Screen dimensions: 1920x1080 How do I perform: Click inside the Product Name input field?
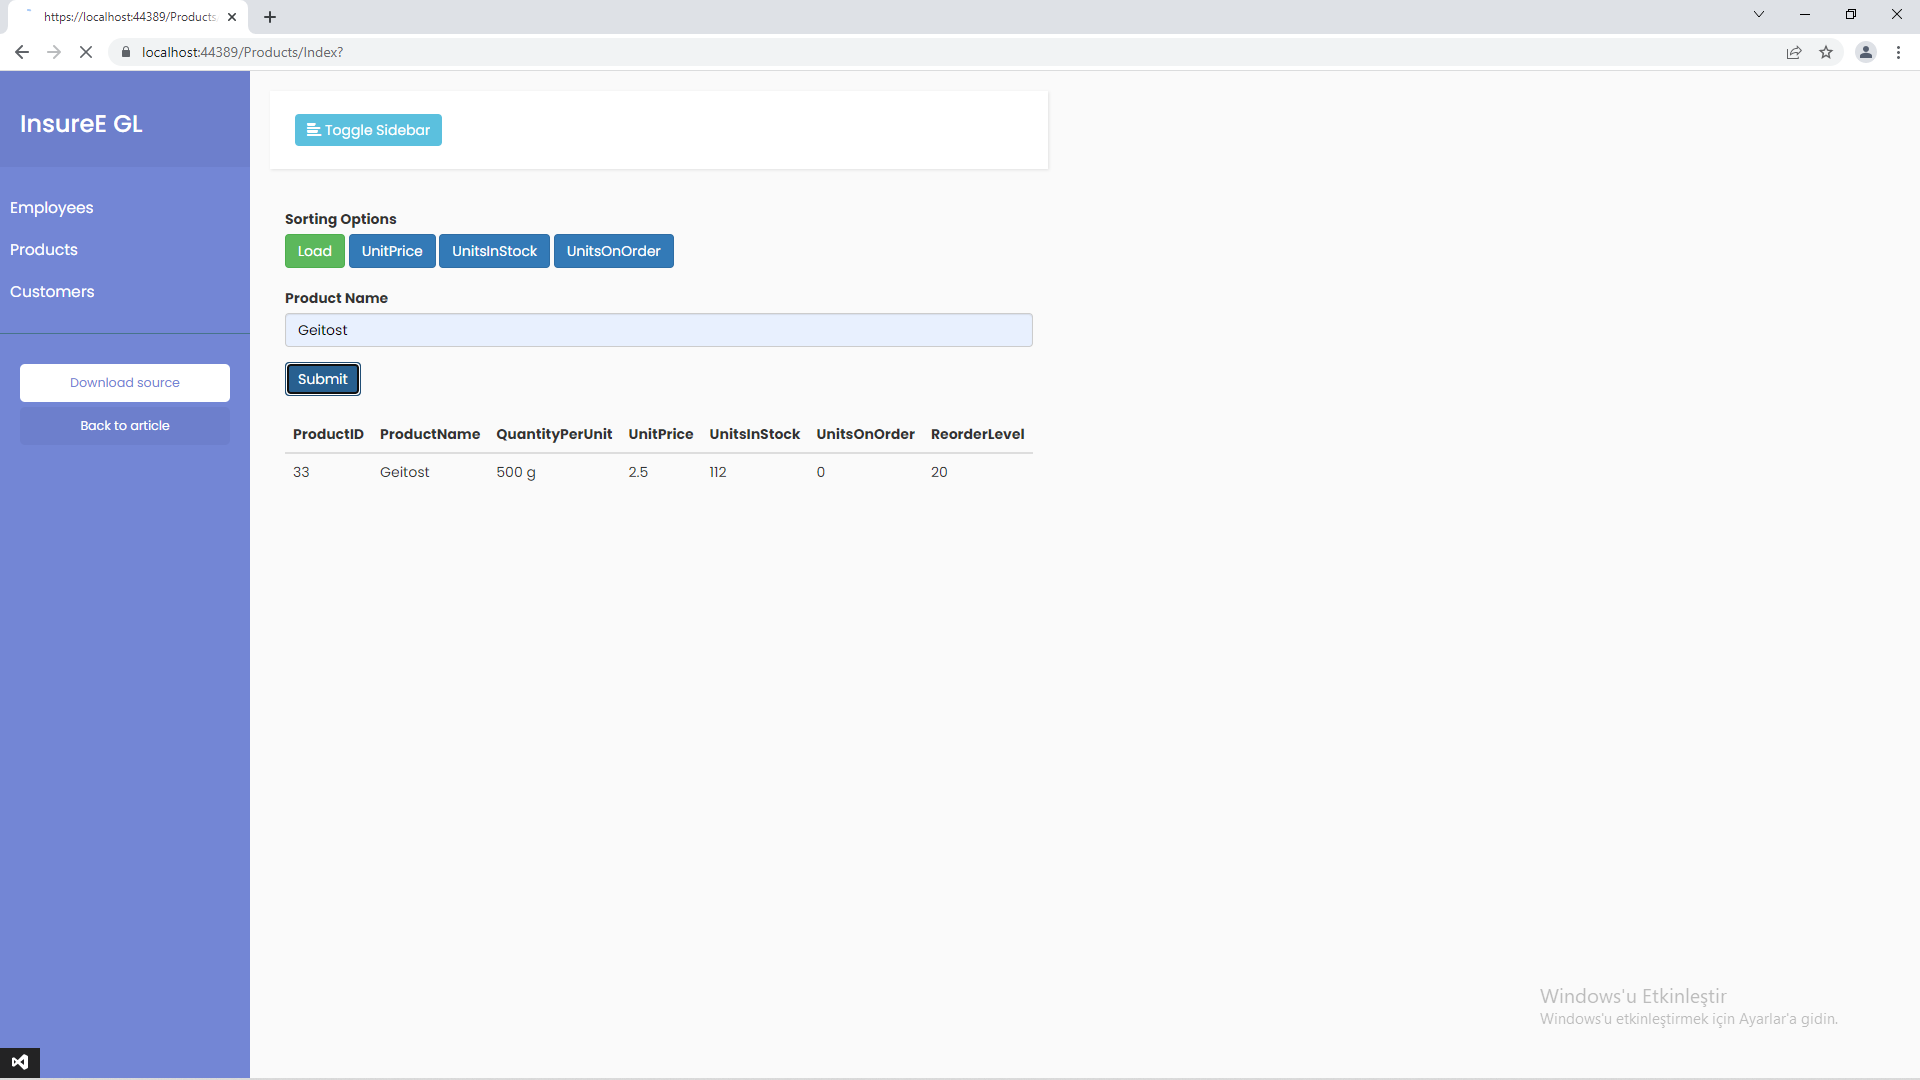pyautogui.click(x=658, y=330)
